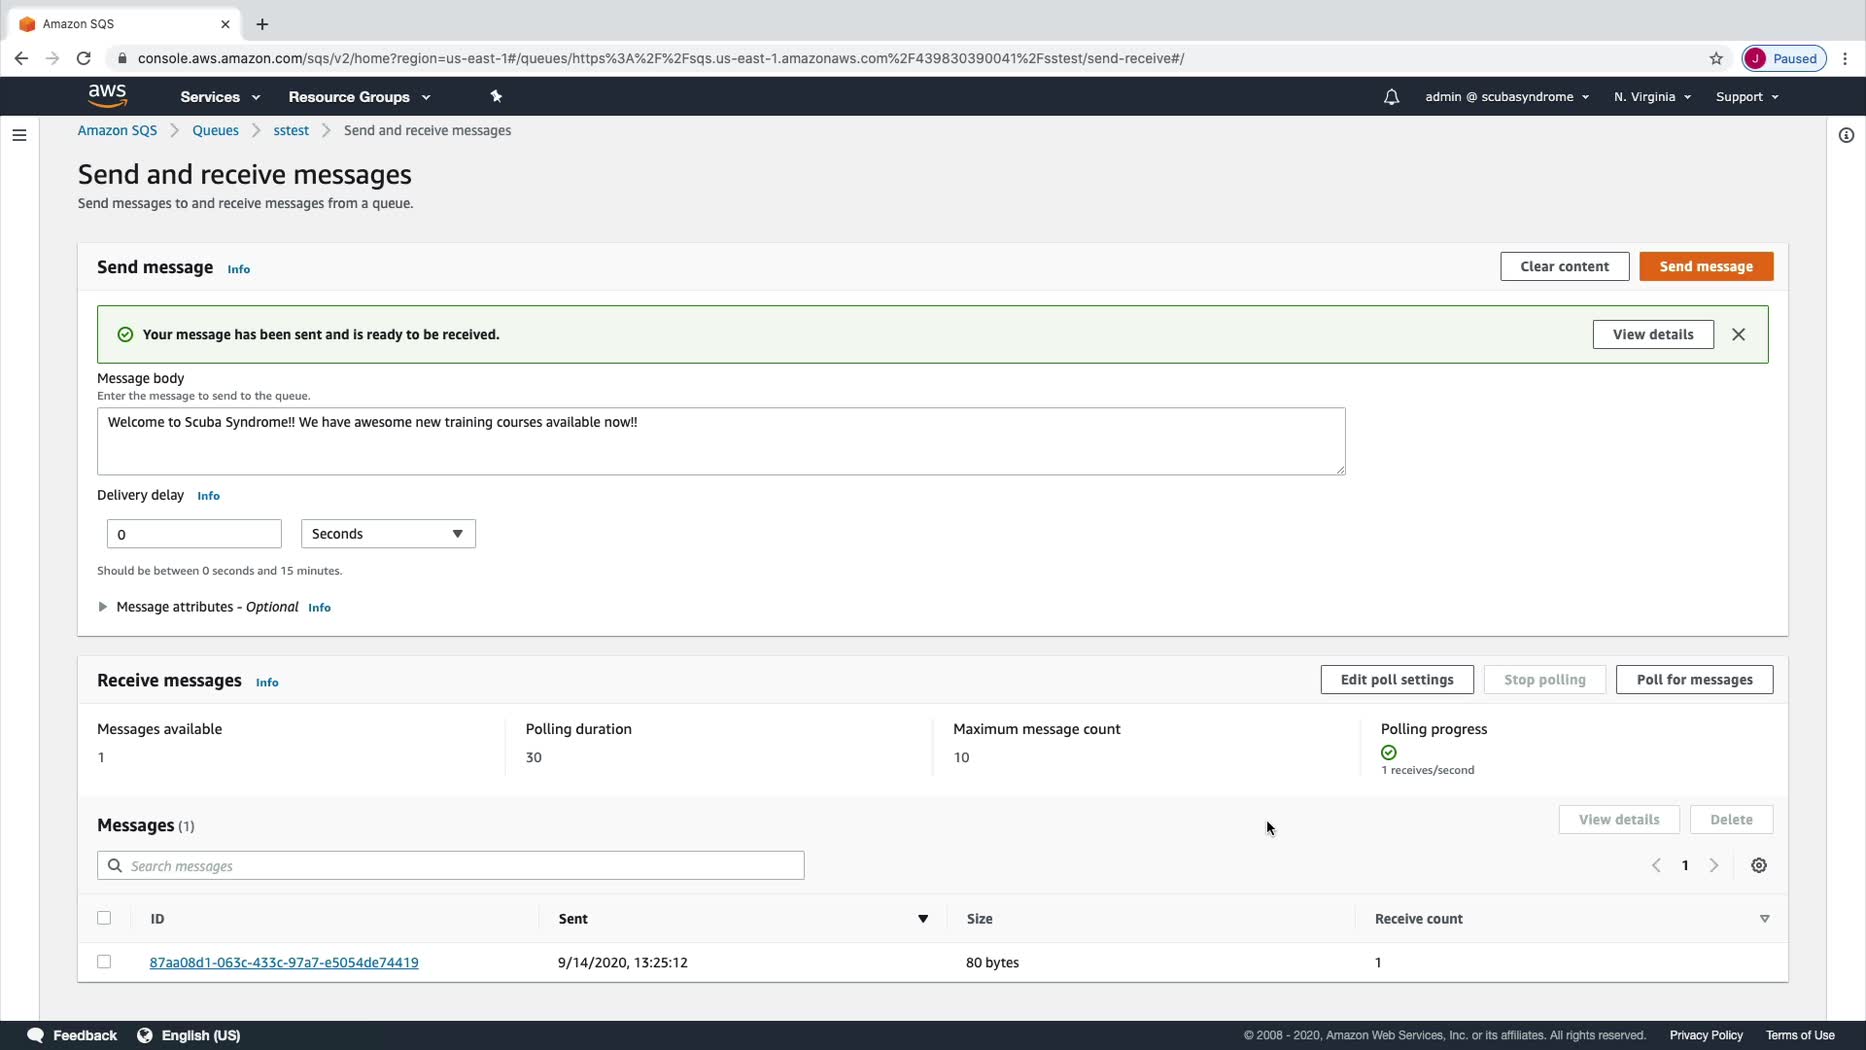Click View details in Messages section
Viewport: 1866px width, 1050px height.
point(1618,819)
